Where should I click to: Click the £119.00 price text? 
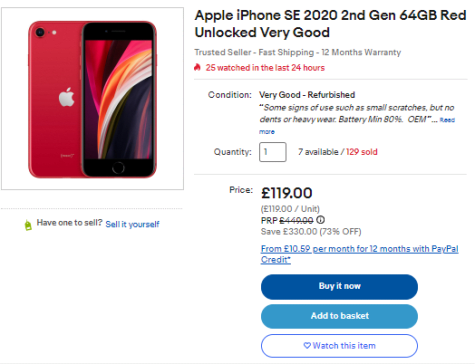tap(287, 193)
